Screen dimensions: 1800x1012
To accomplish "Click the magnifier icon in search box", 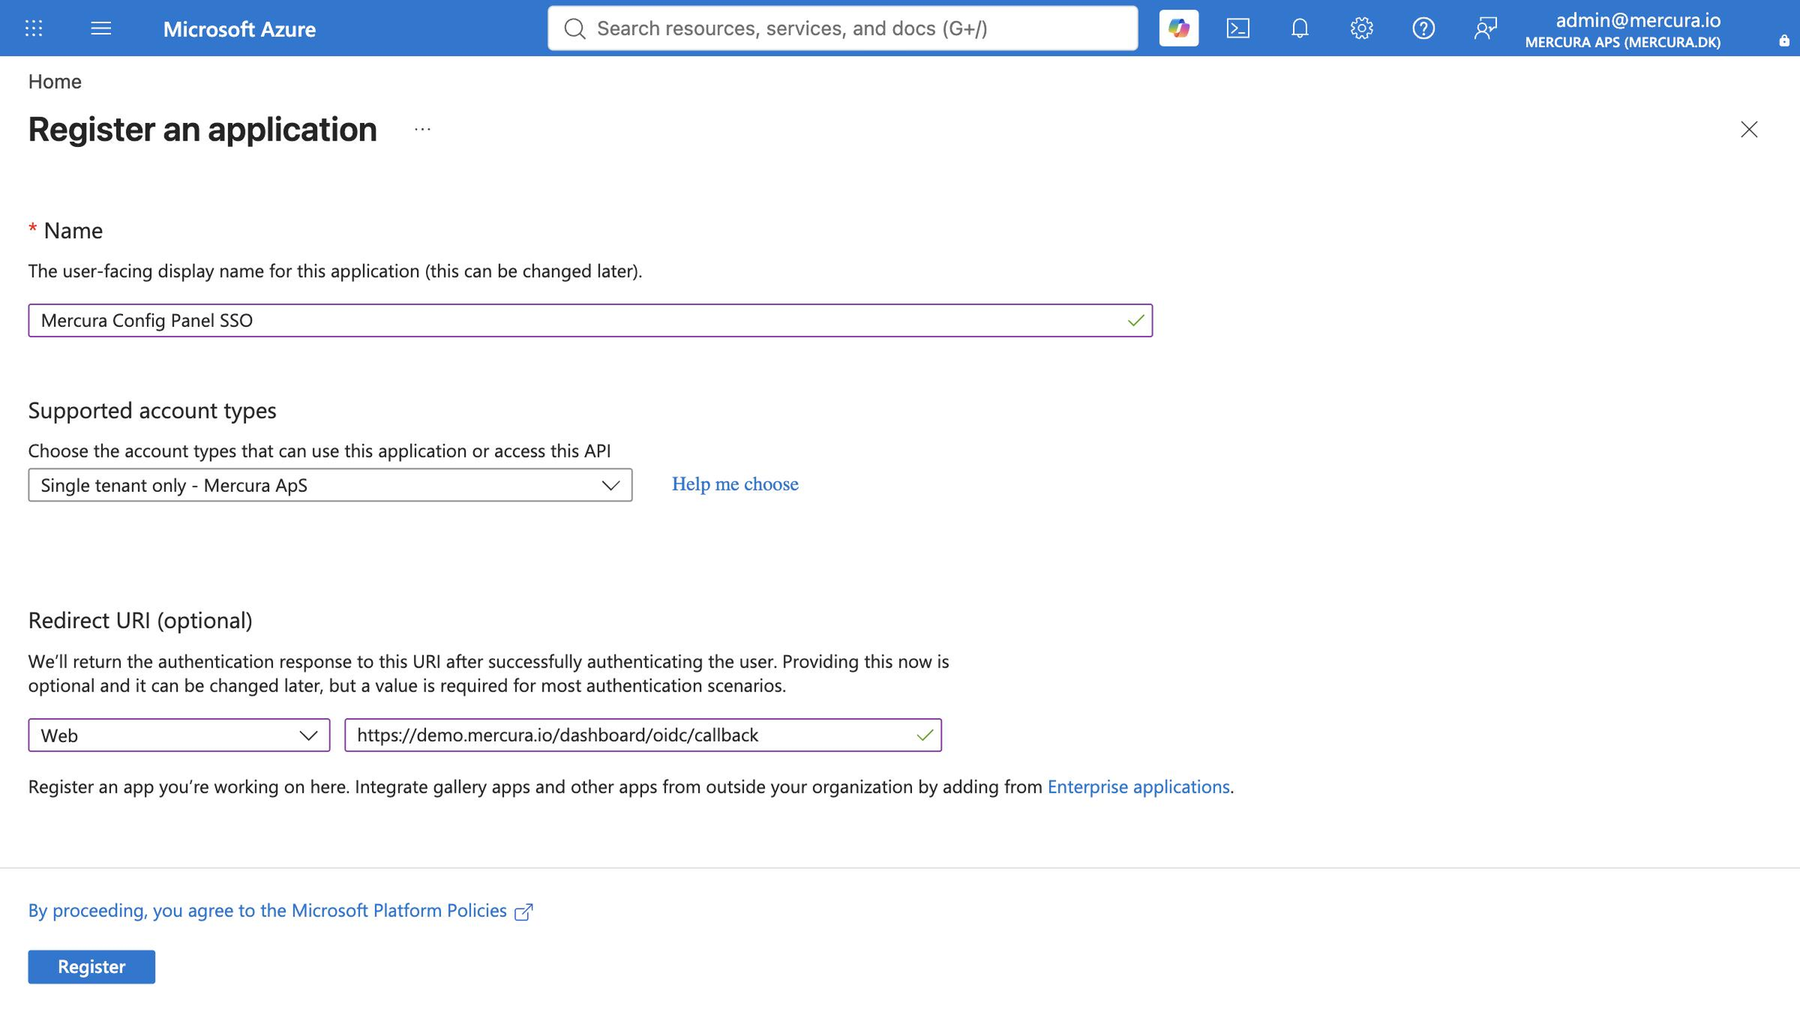I will [x=574, y=28].
